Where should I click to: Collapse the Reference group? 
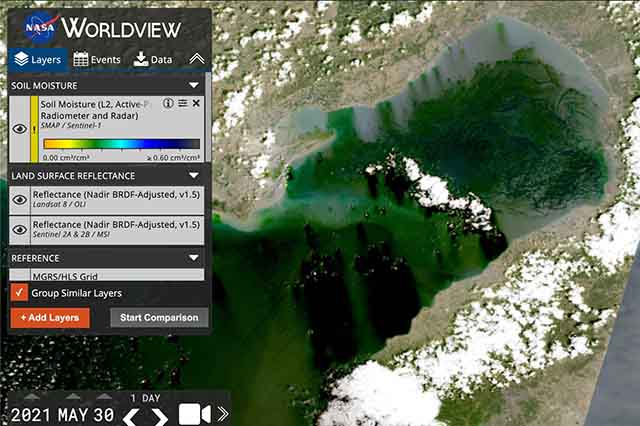(194, 258)
